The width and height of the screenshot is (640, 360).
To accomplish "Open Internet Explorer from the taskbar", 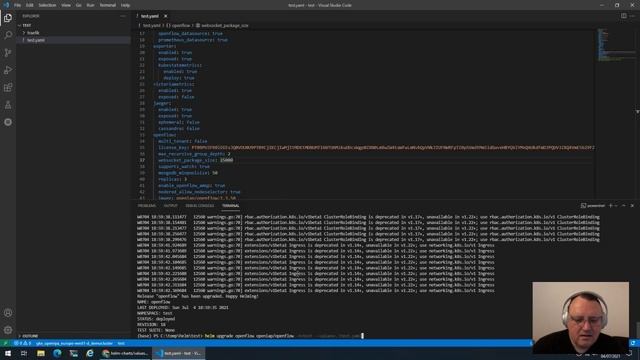I will tap(90, 353).
